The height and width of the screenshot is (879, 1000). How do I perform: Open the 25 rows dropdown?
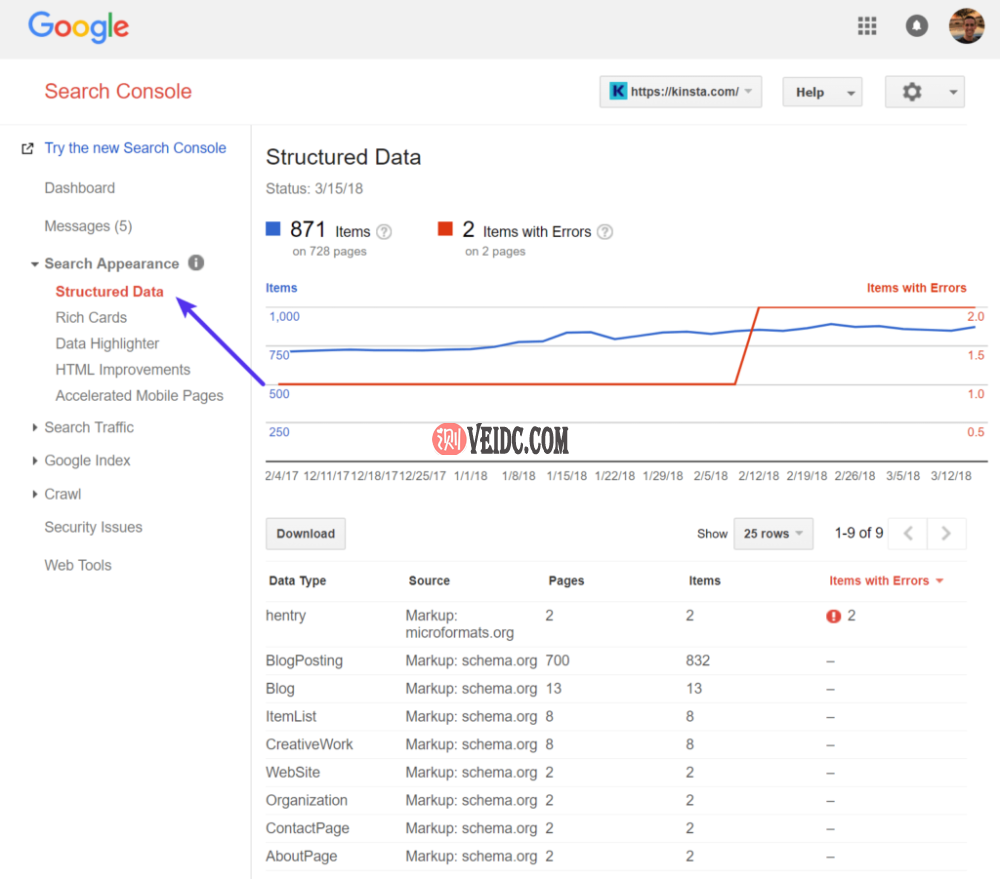773,533
